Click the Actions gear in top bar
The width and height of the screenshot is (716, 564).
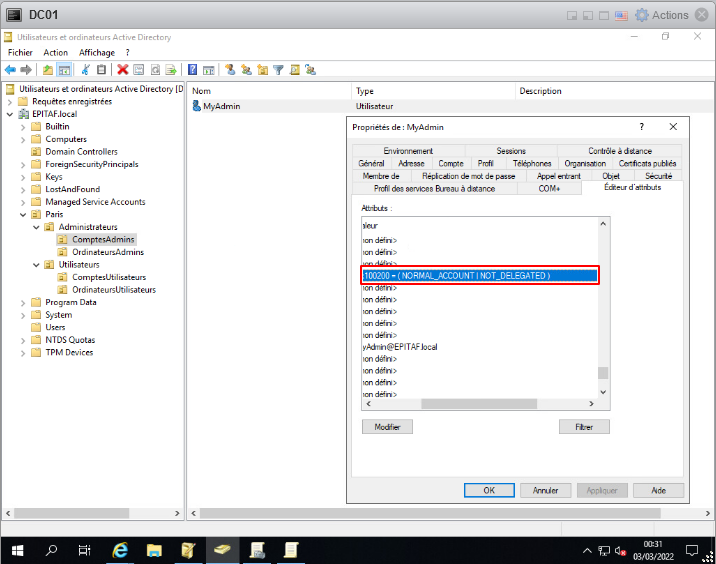(662, 15)
